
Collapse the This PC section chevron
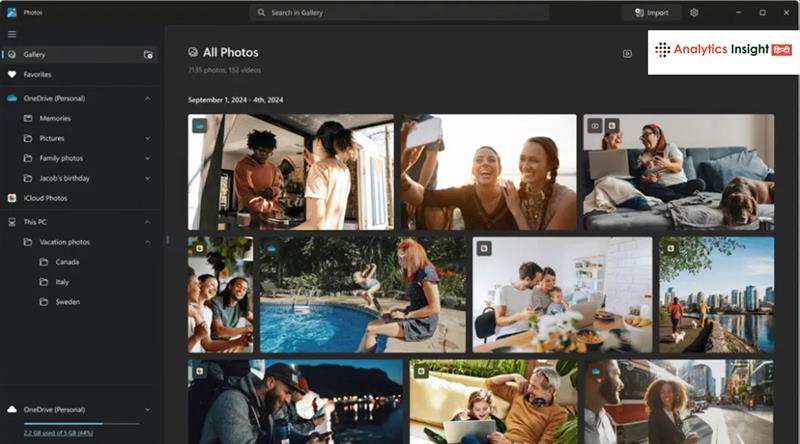(147, 222)
